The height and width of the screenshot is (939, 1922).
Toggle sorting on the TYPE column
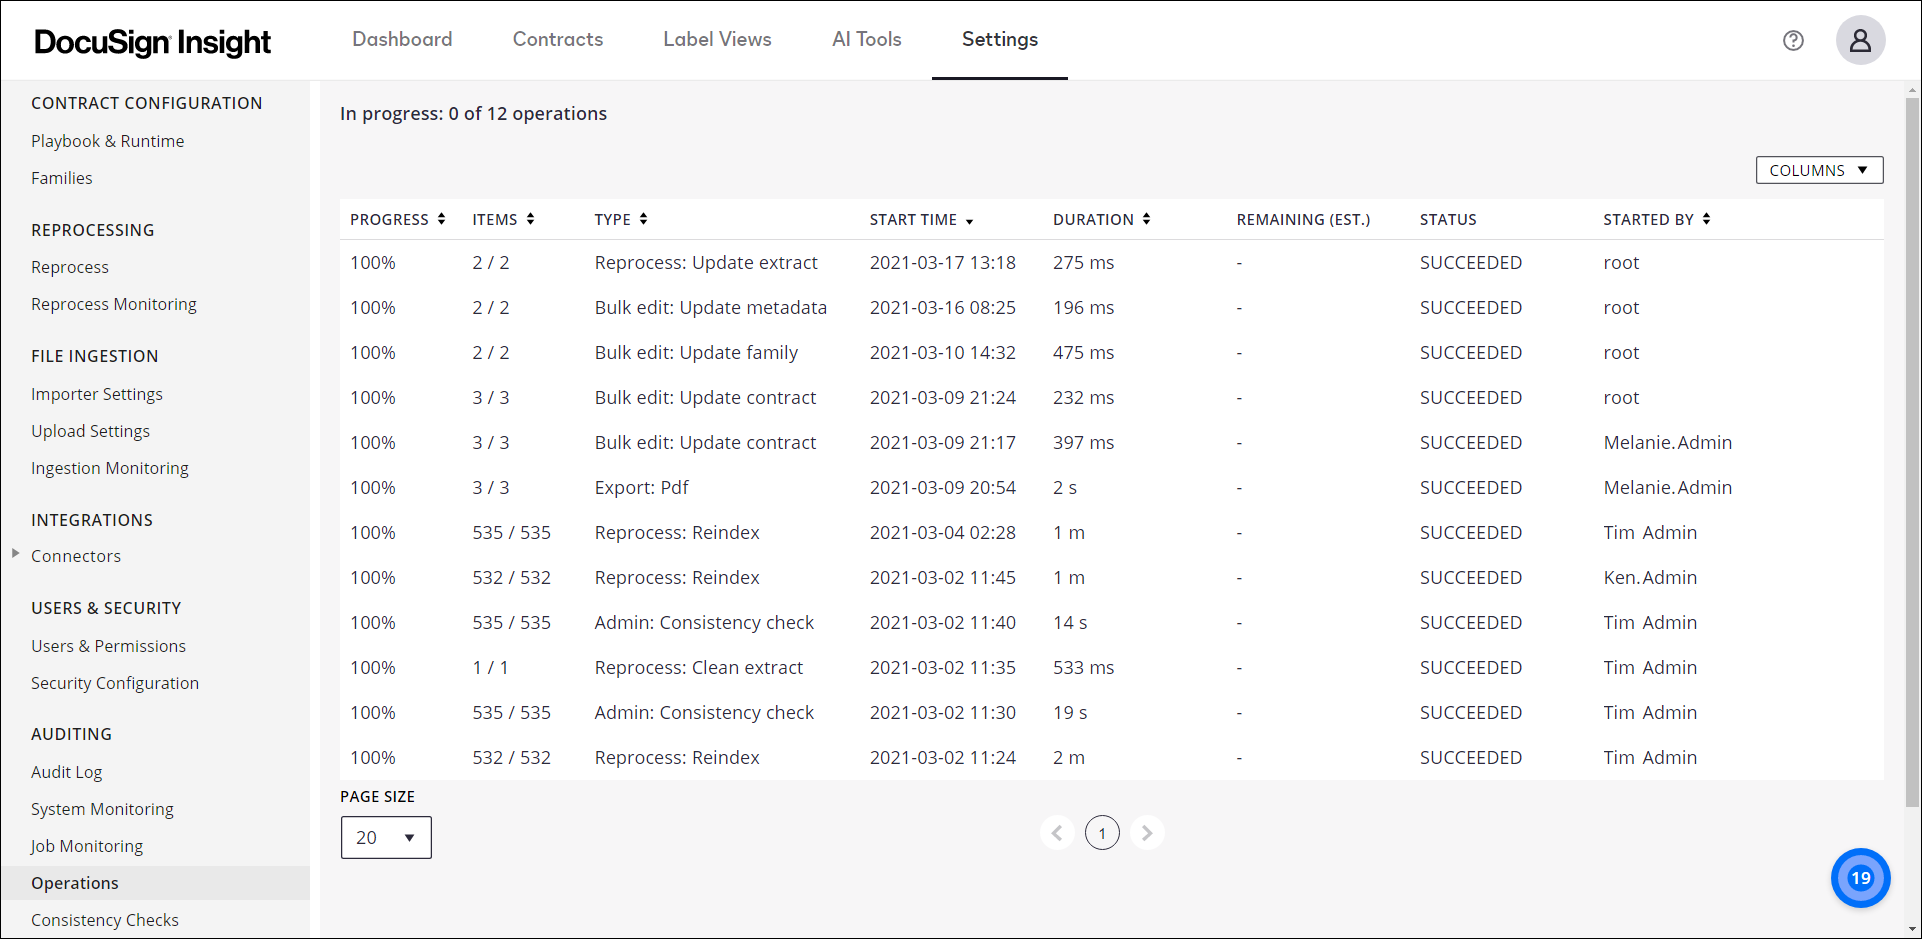point(643,219)
